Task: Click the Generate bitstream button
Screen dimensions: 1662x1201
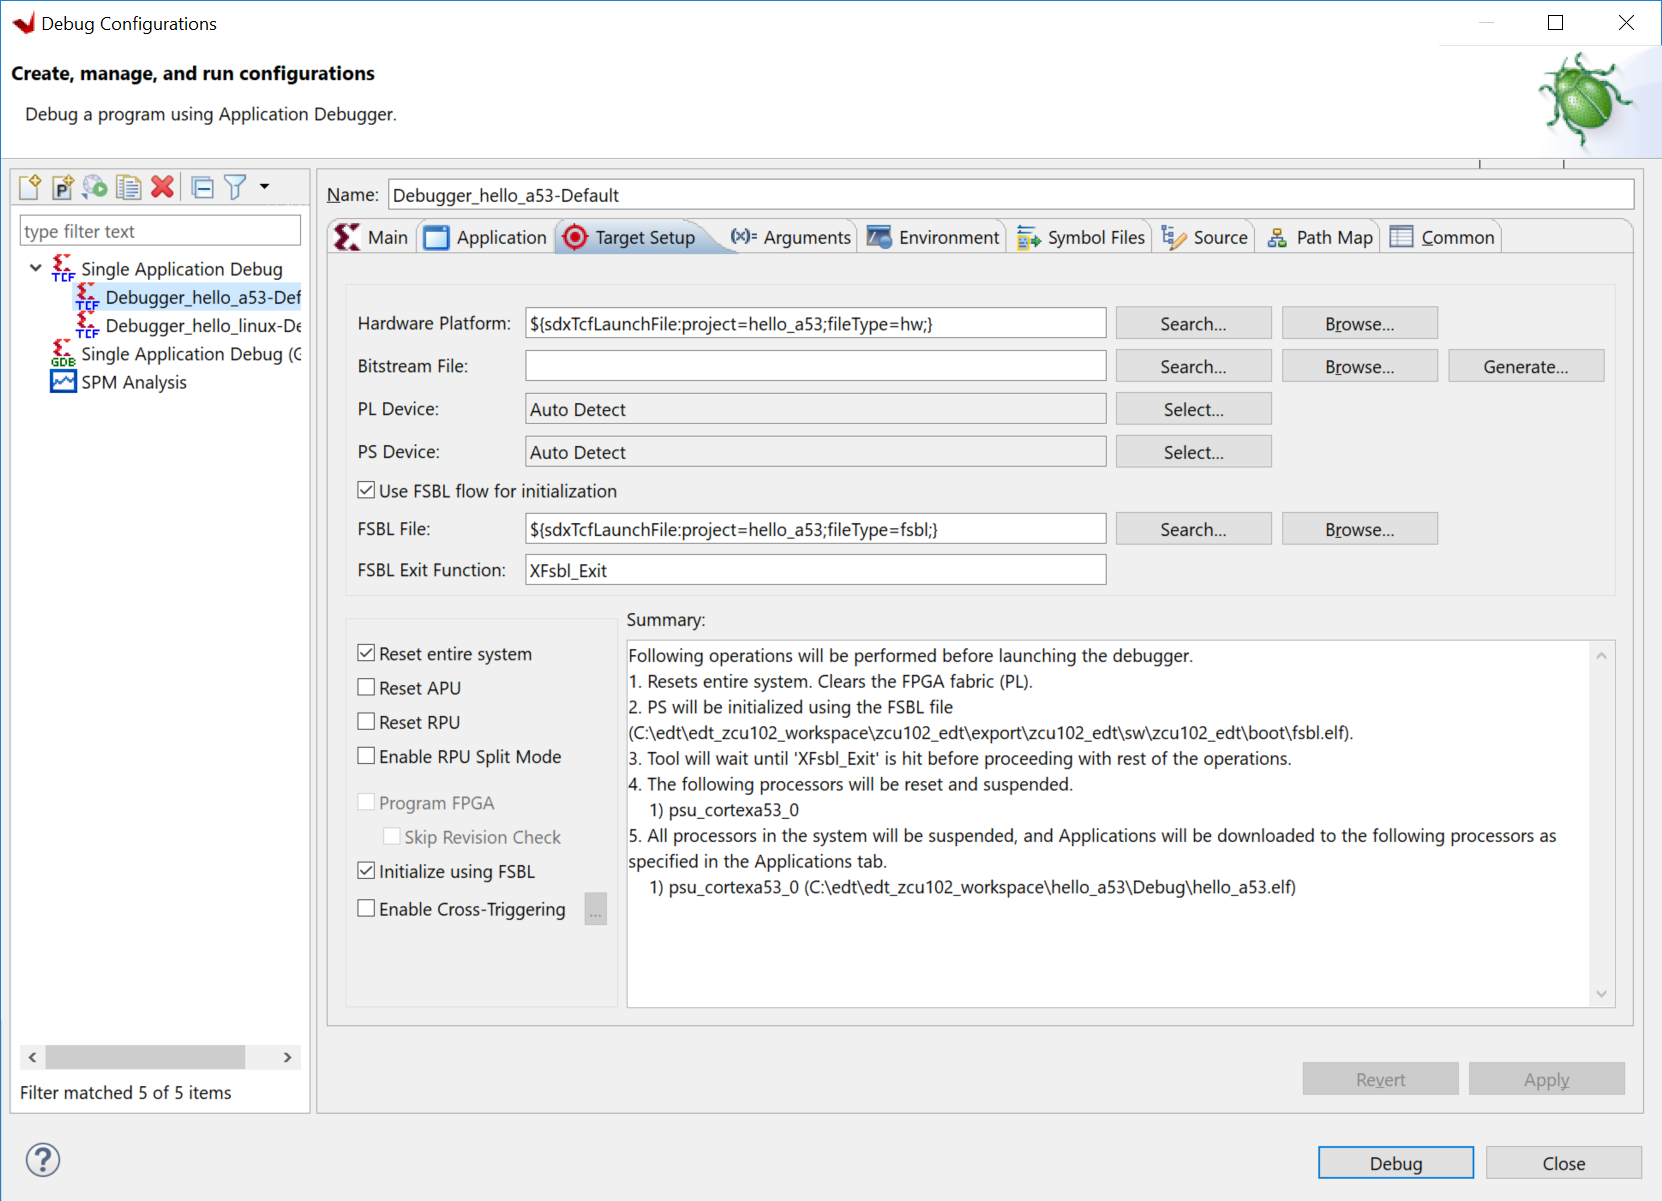Action: [1525, 366]
